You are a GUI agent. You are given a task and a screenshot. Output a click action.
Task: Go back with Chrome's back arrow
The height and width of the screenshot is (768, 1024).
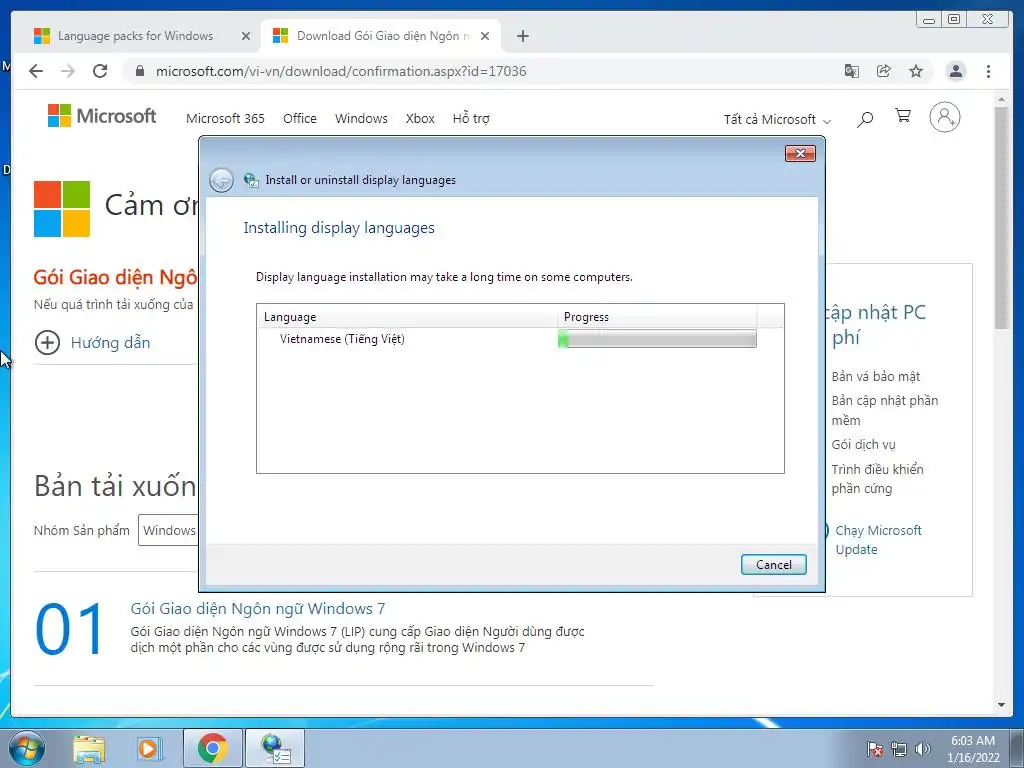pyautogui.click(x=36, y=71)
